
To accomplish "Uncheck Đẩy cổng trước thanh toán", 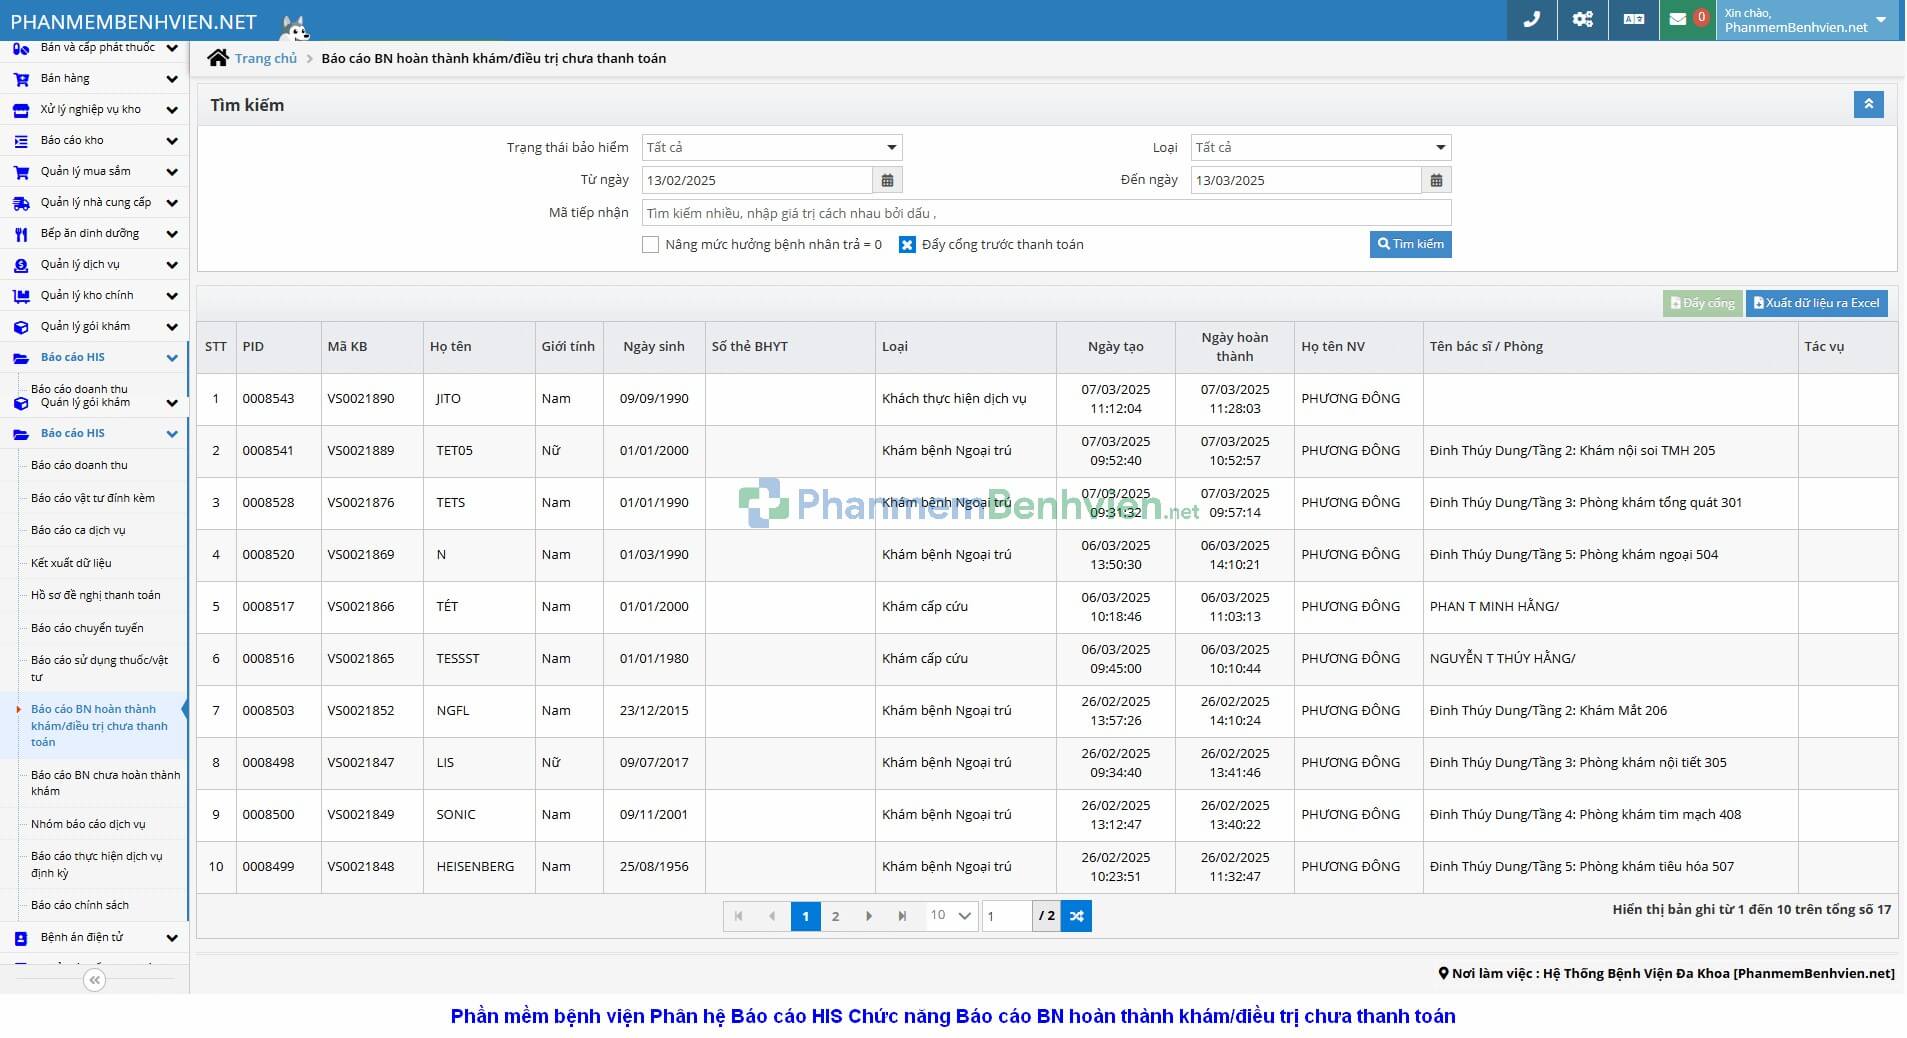I will click(907, 244).
